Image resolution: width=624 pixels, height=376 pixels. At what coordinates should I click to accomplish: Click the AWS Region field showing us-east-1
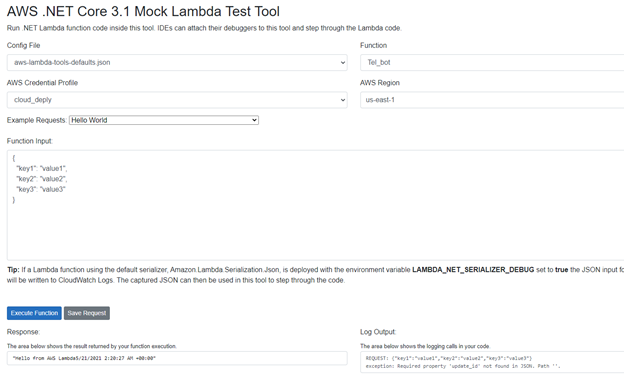click(x=492, y=100)
